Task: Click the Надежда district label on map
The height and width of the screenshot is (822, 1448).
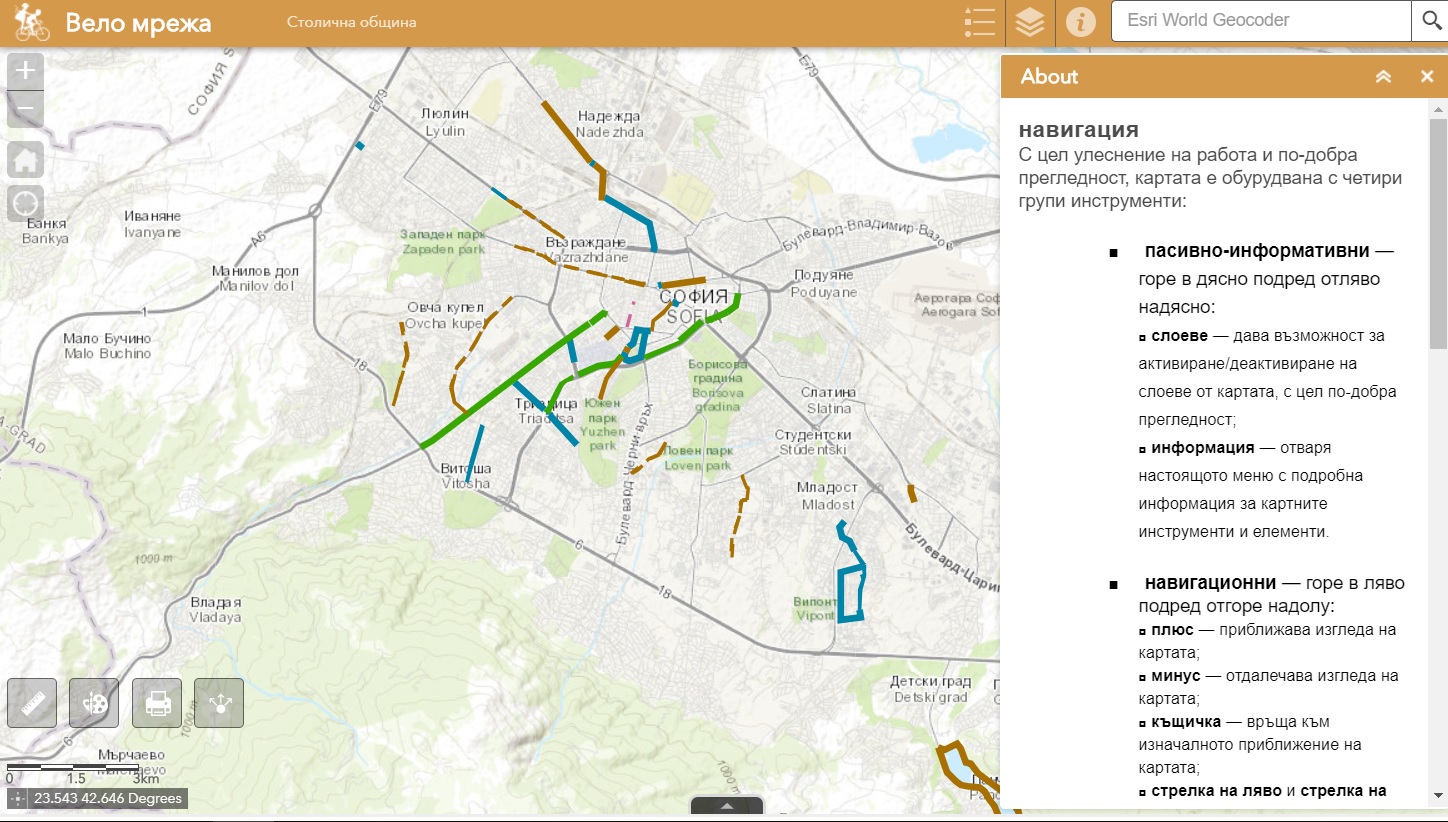Action: 608,116
